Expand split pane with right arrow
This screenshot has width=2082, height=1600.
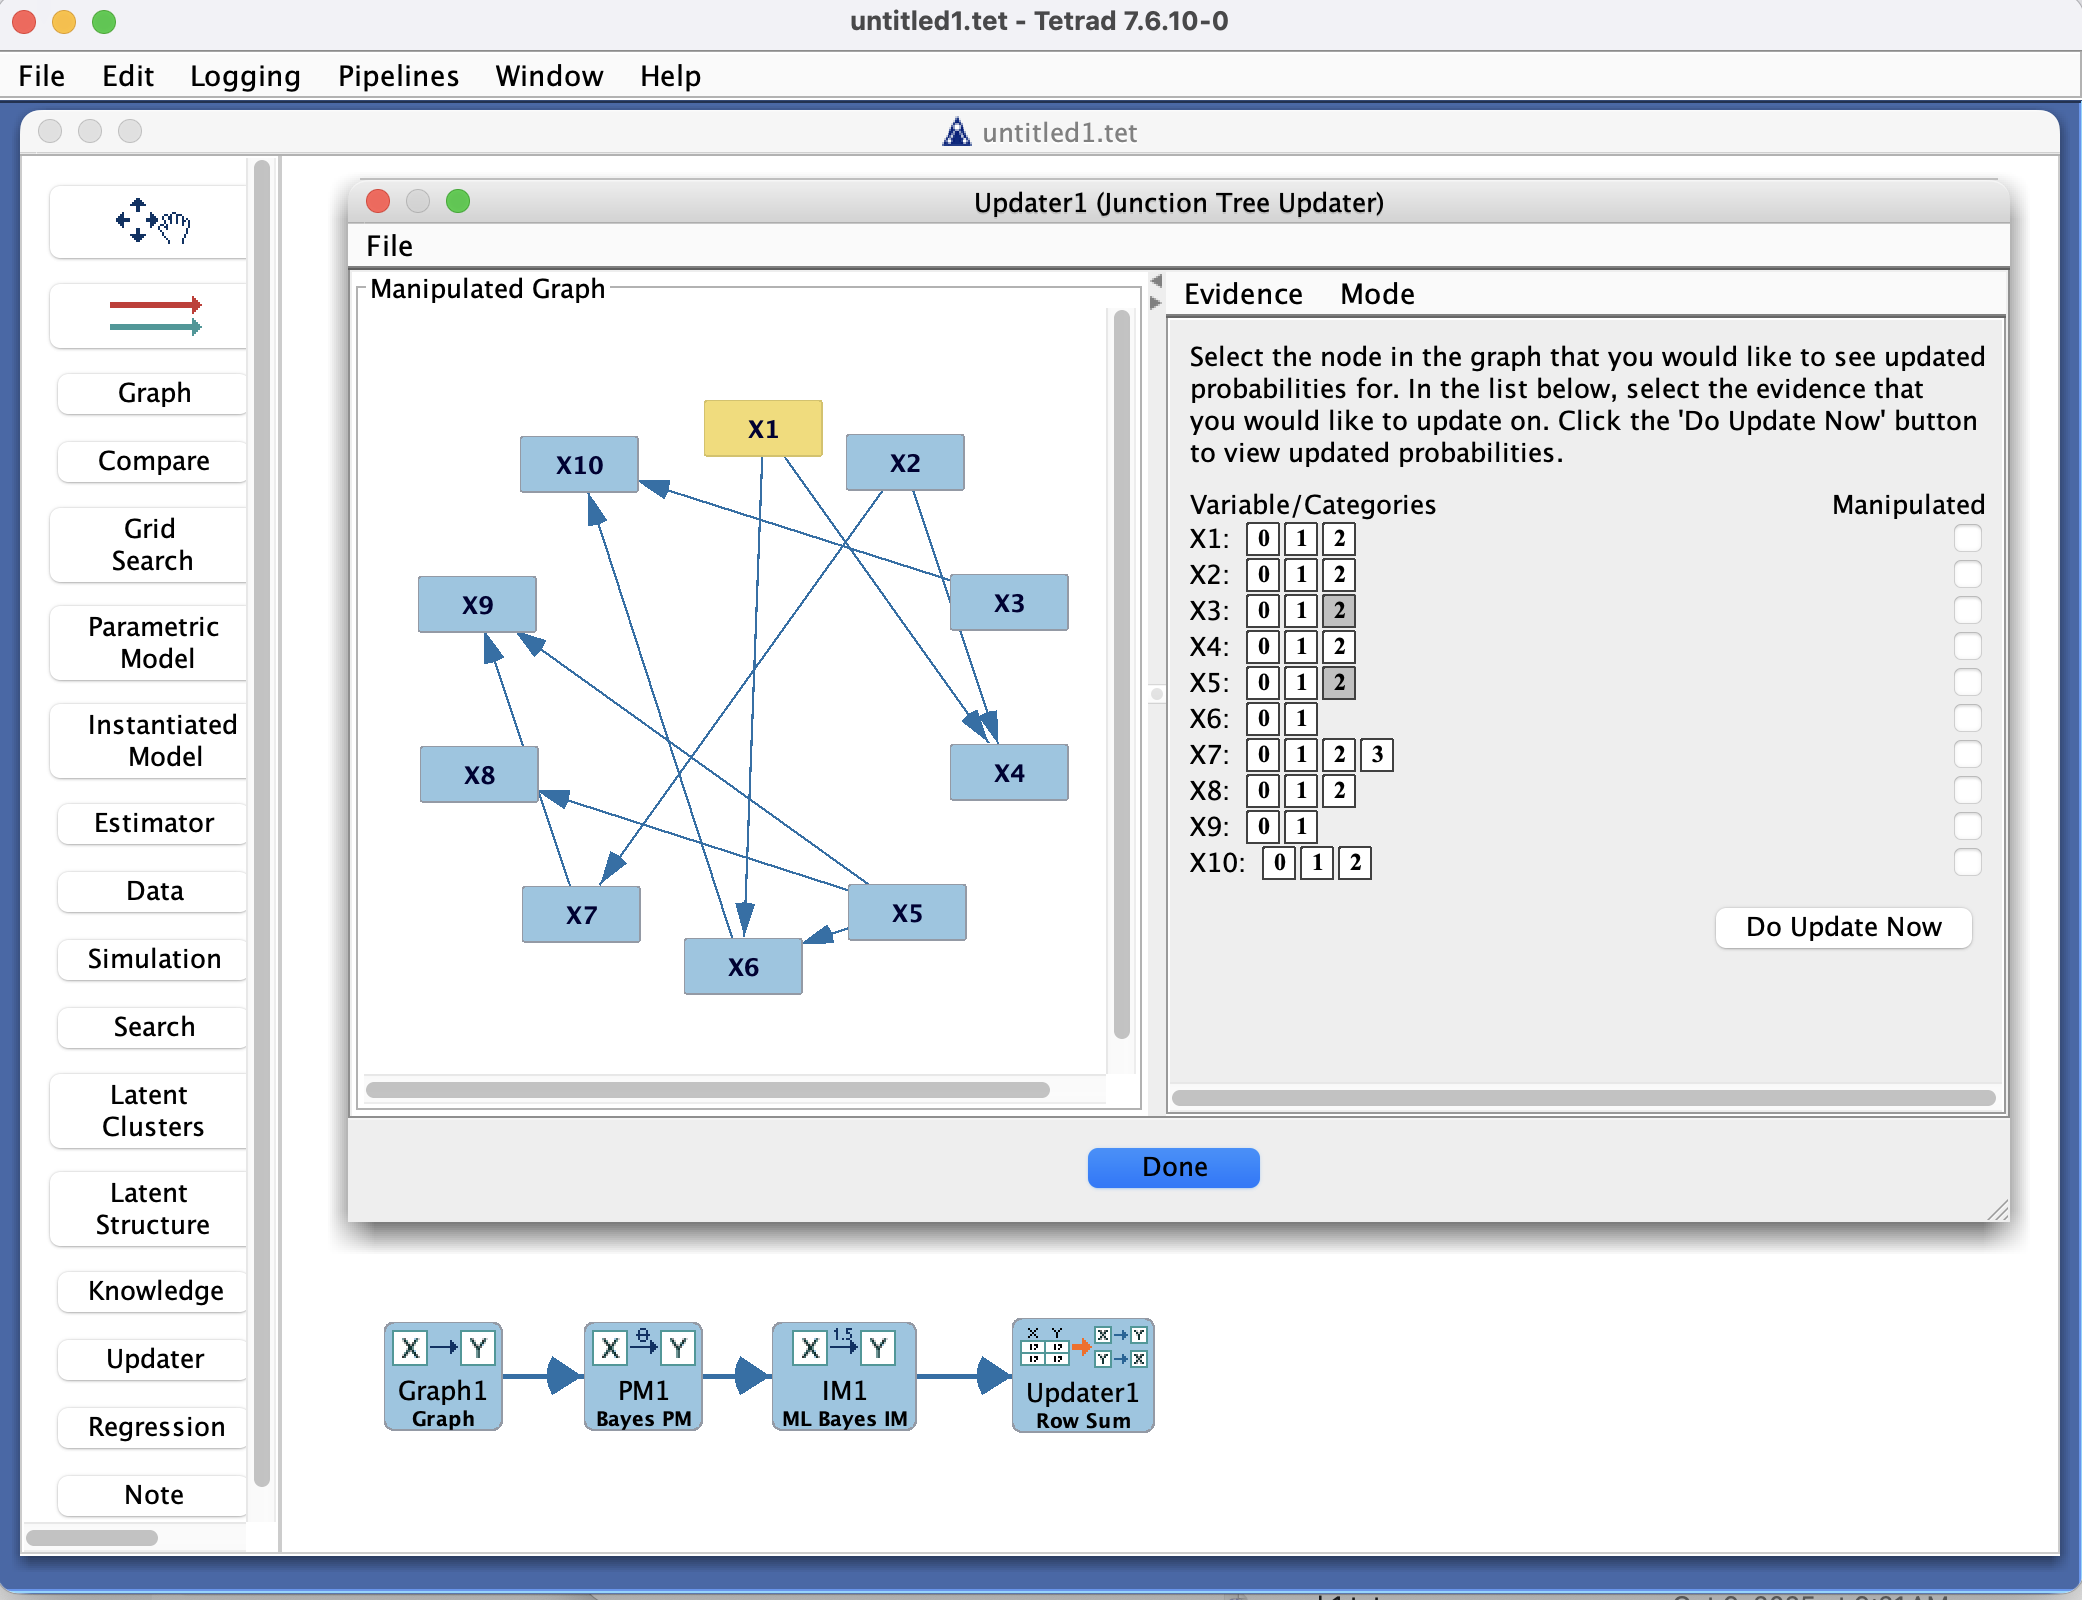[1156, 302]
